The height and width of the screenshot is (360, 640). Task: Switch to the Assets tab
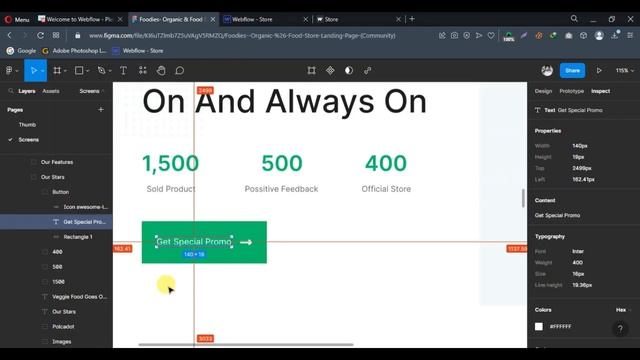(51, 91)
